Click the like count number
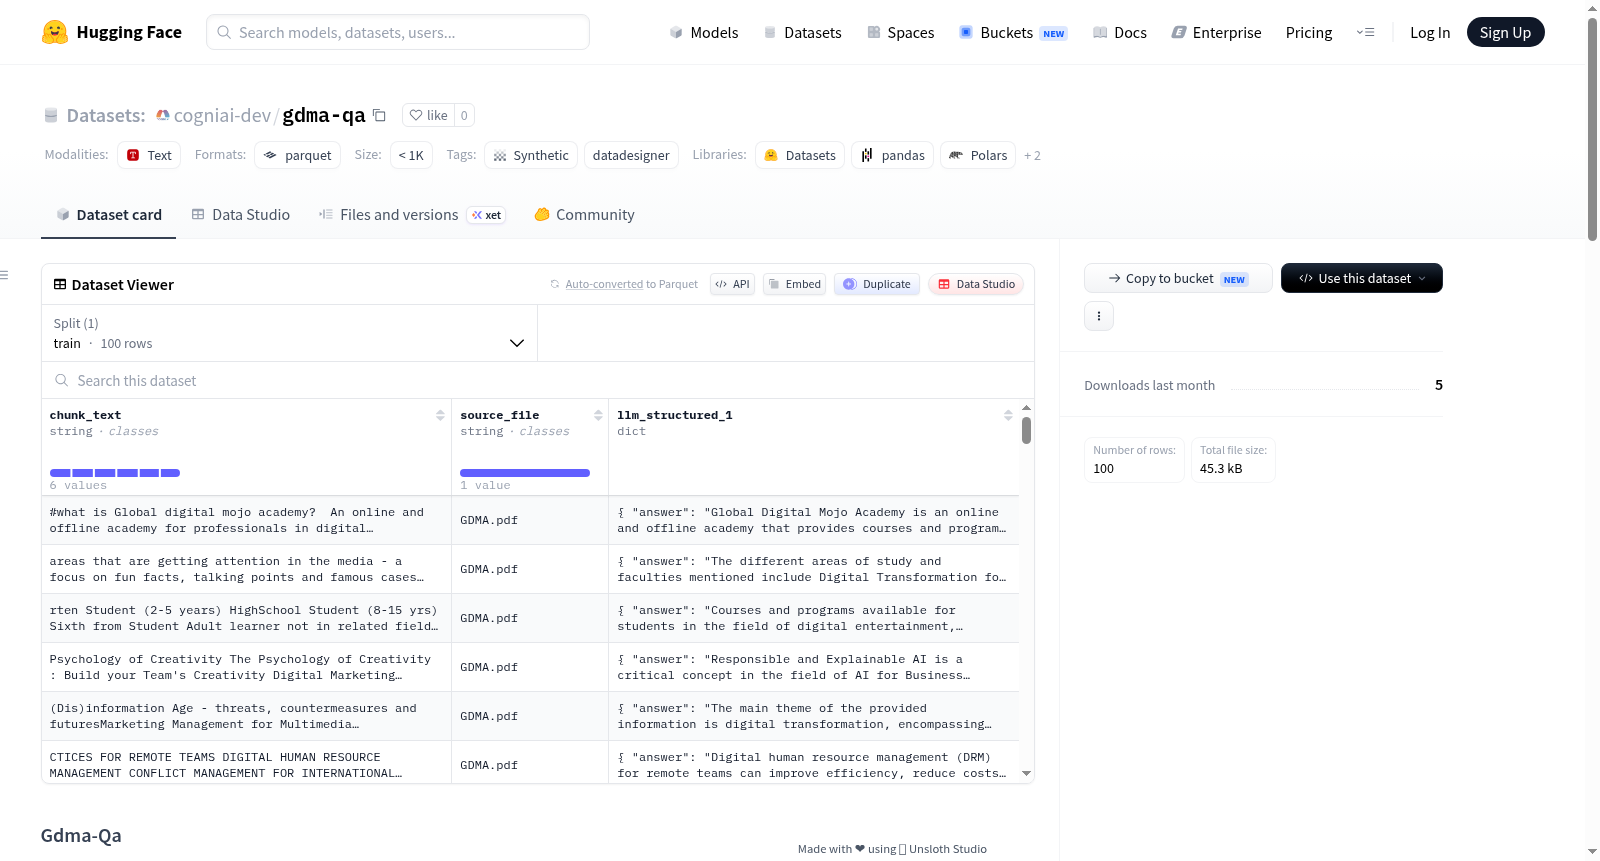This screenshot has height=861, width=1600. (464, 115)
